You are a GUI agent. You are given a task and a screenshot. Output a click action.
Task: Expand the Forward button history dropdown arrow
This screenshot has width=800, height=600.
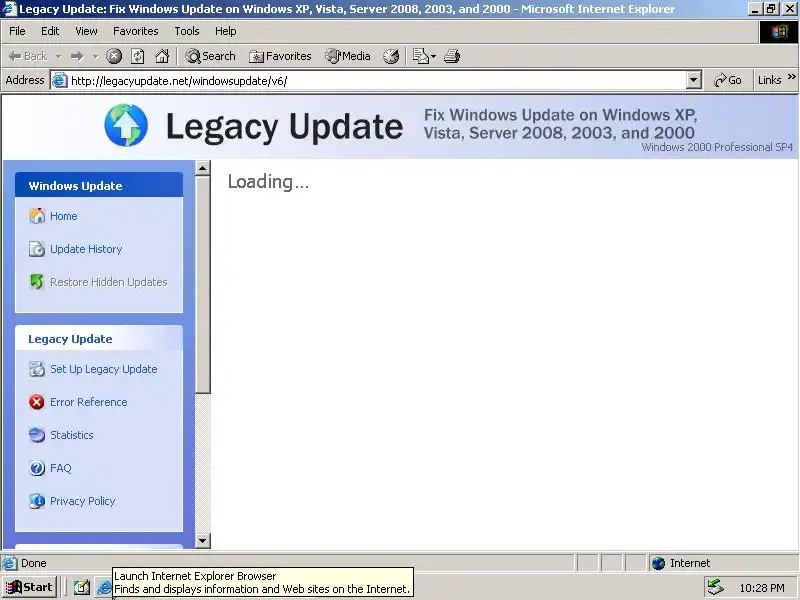point(95,56)
